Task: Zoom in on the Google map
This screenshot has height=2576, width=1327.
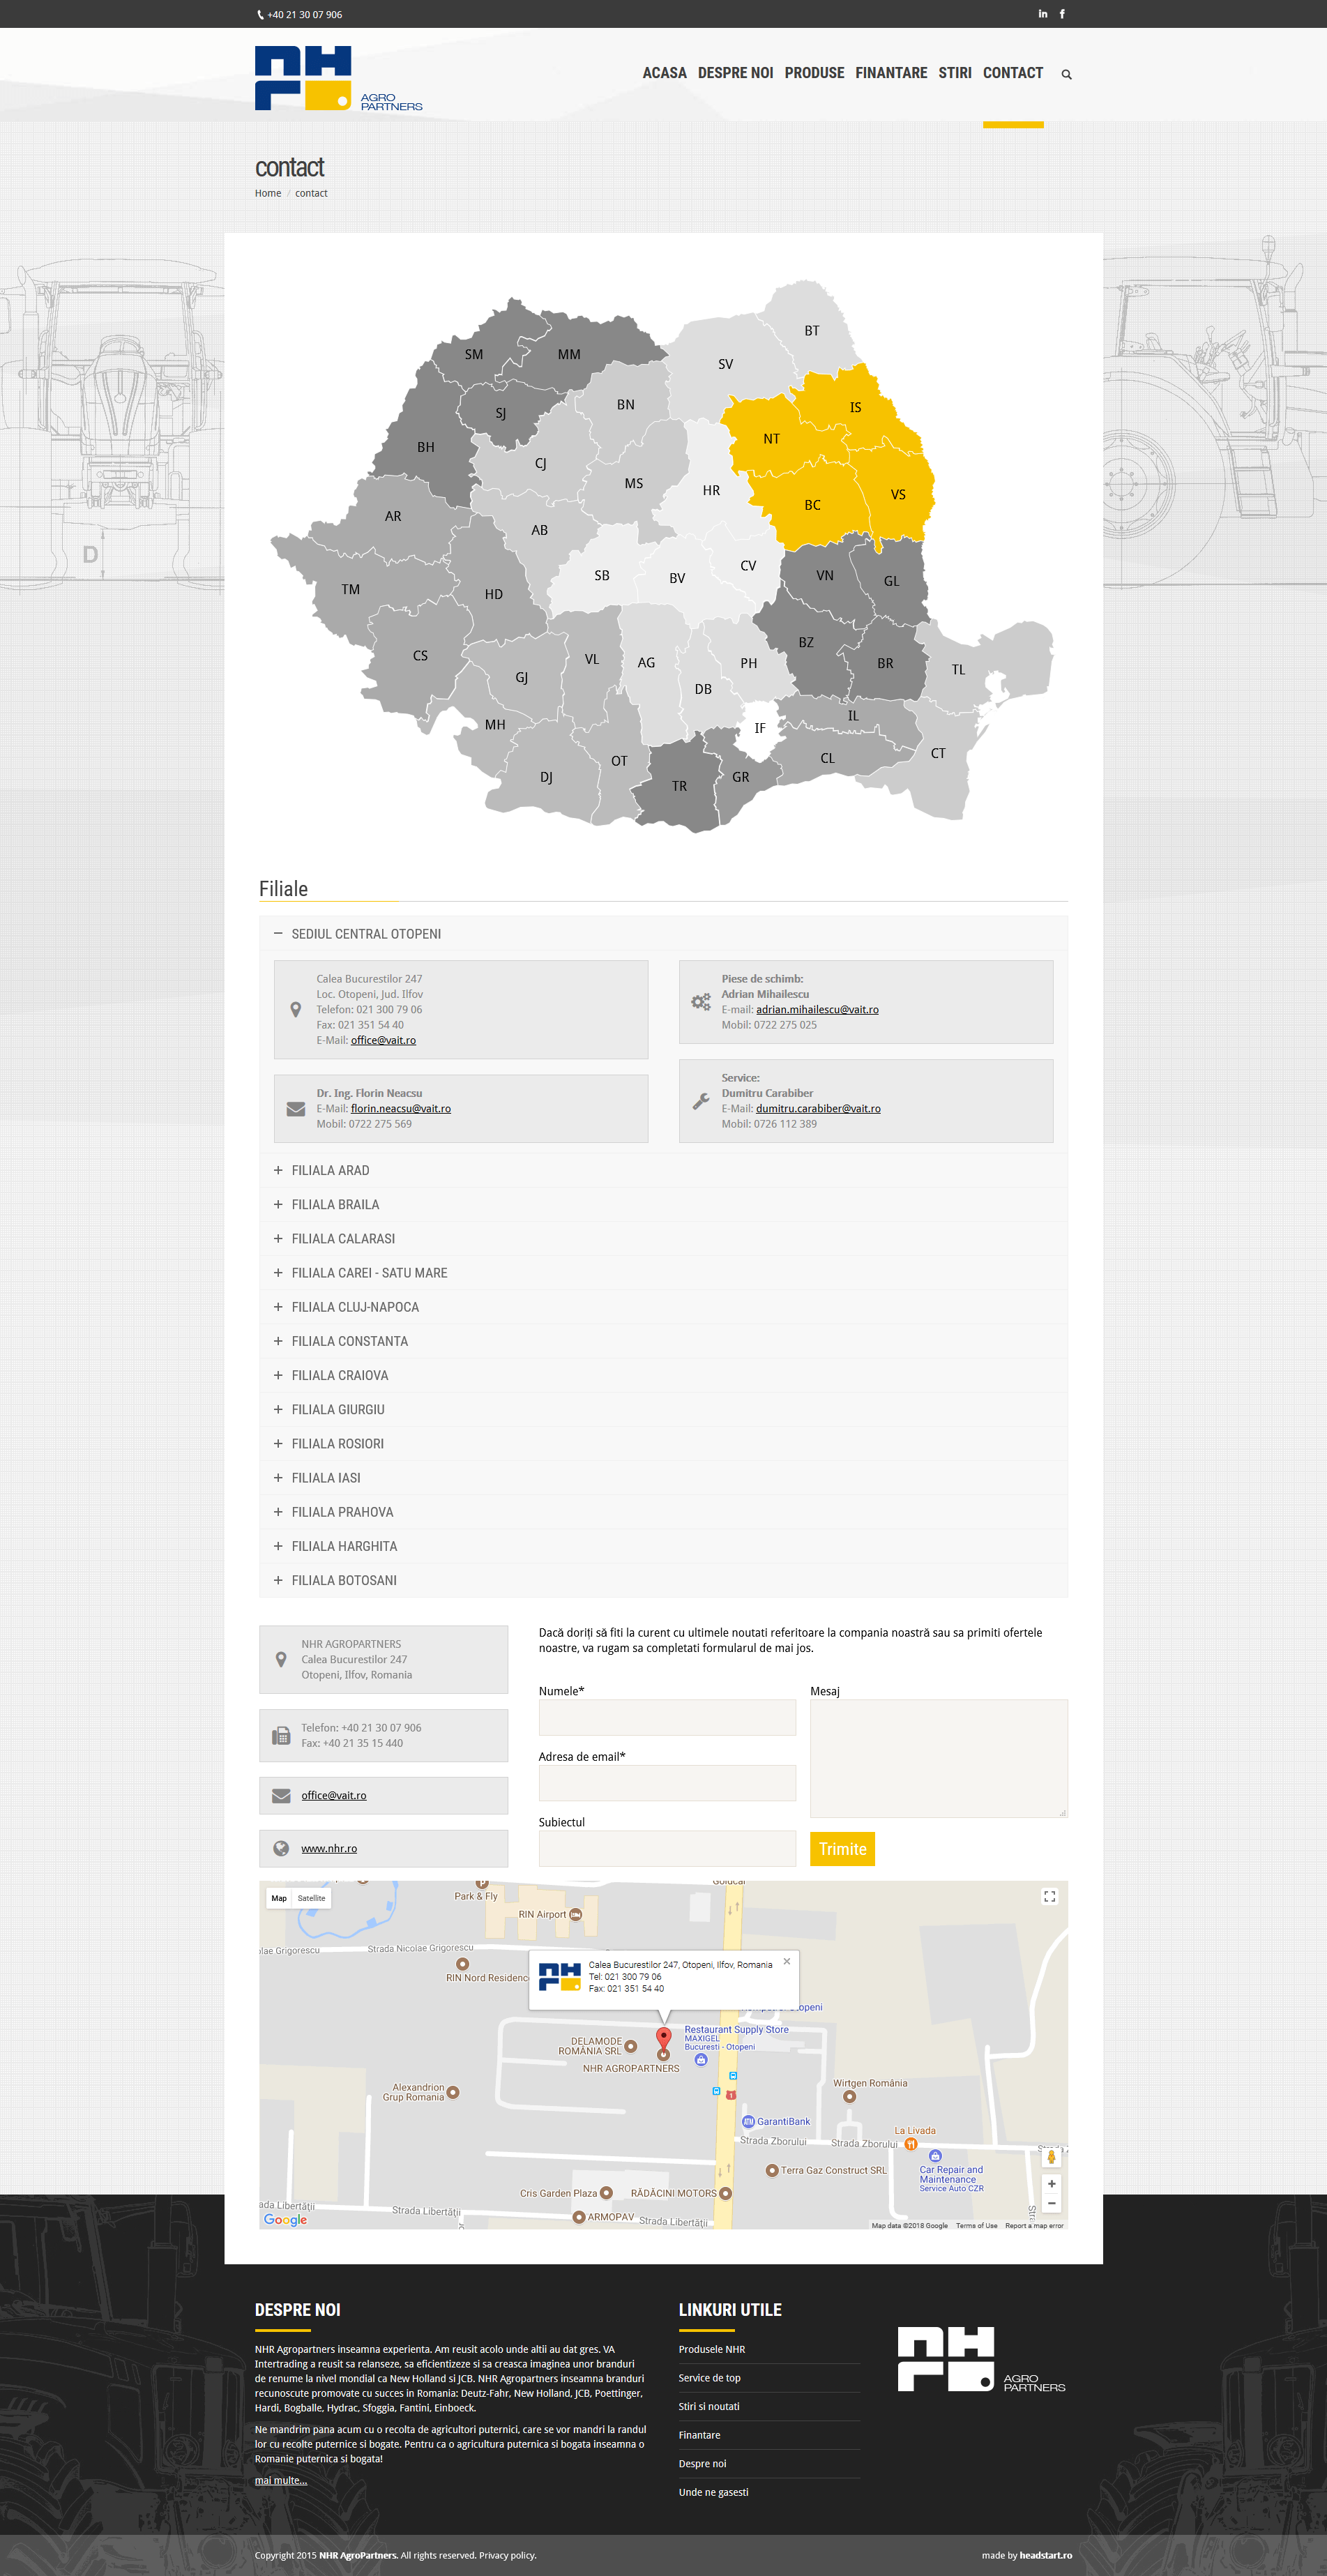Action: tap(1051, 2184)
